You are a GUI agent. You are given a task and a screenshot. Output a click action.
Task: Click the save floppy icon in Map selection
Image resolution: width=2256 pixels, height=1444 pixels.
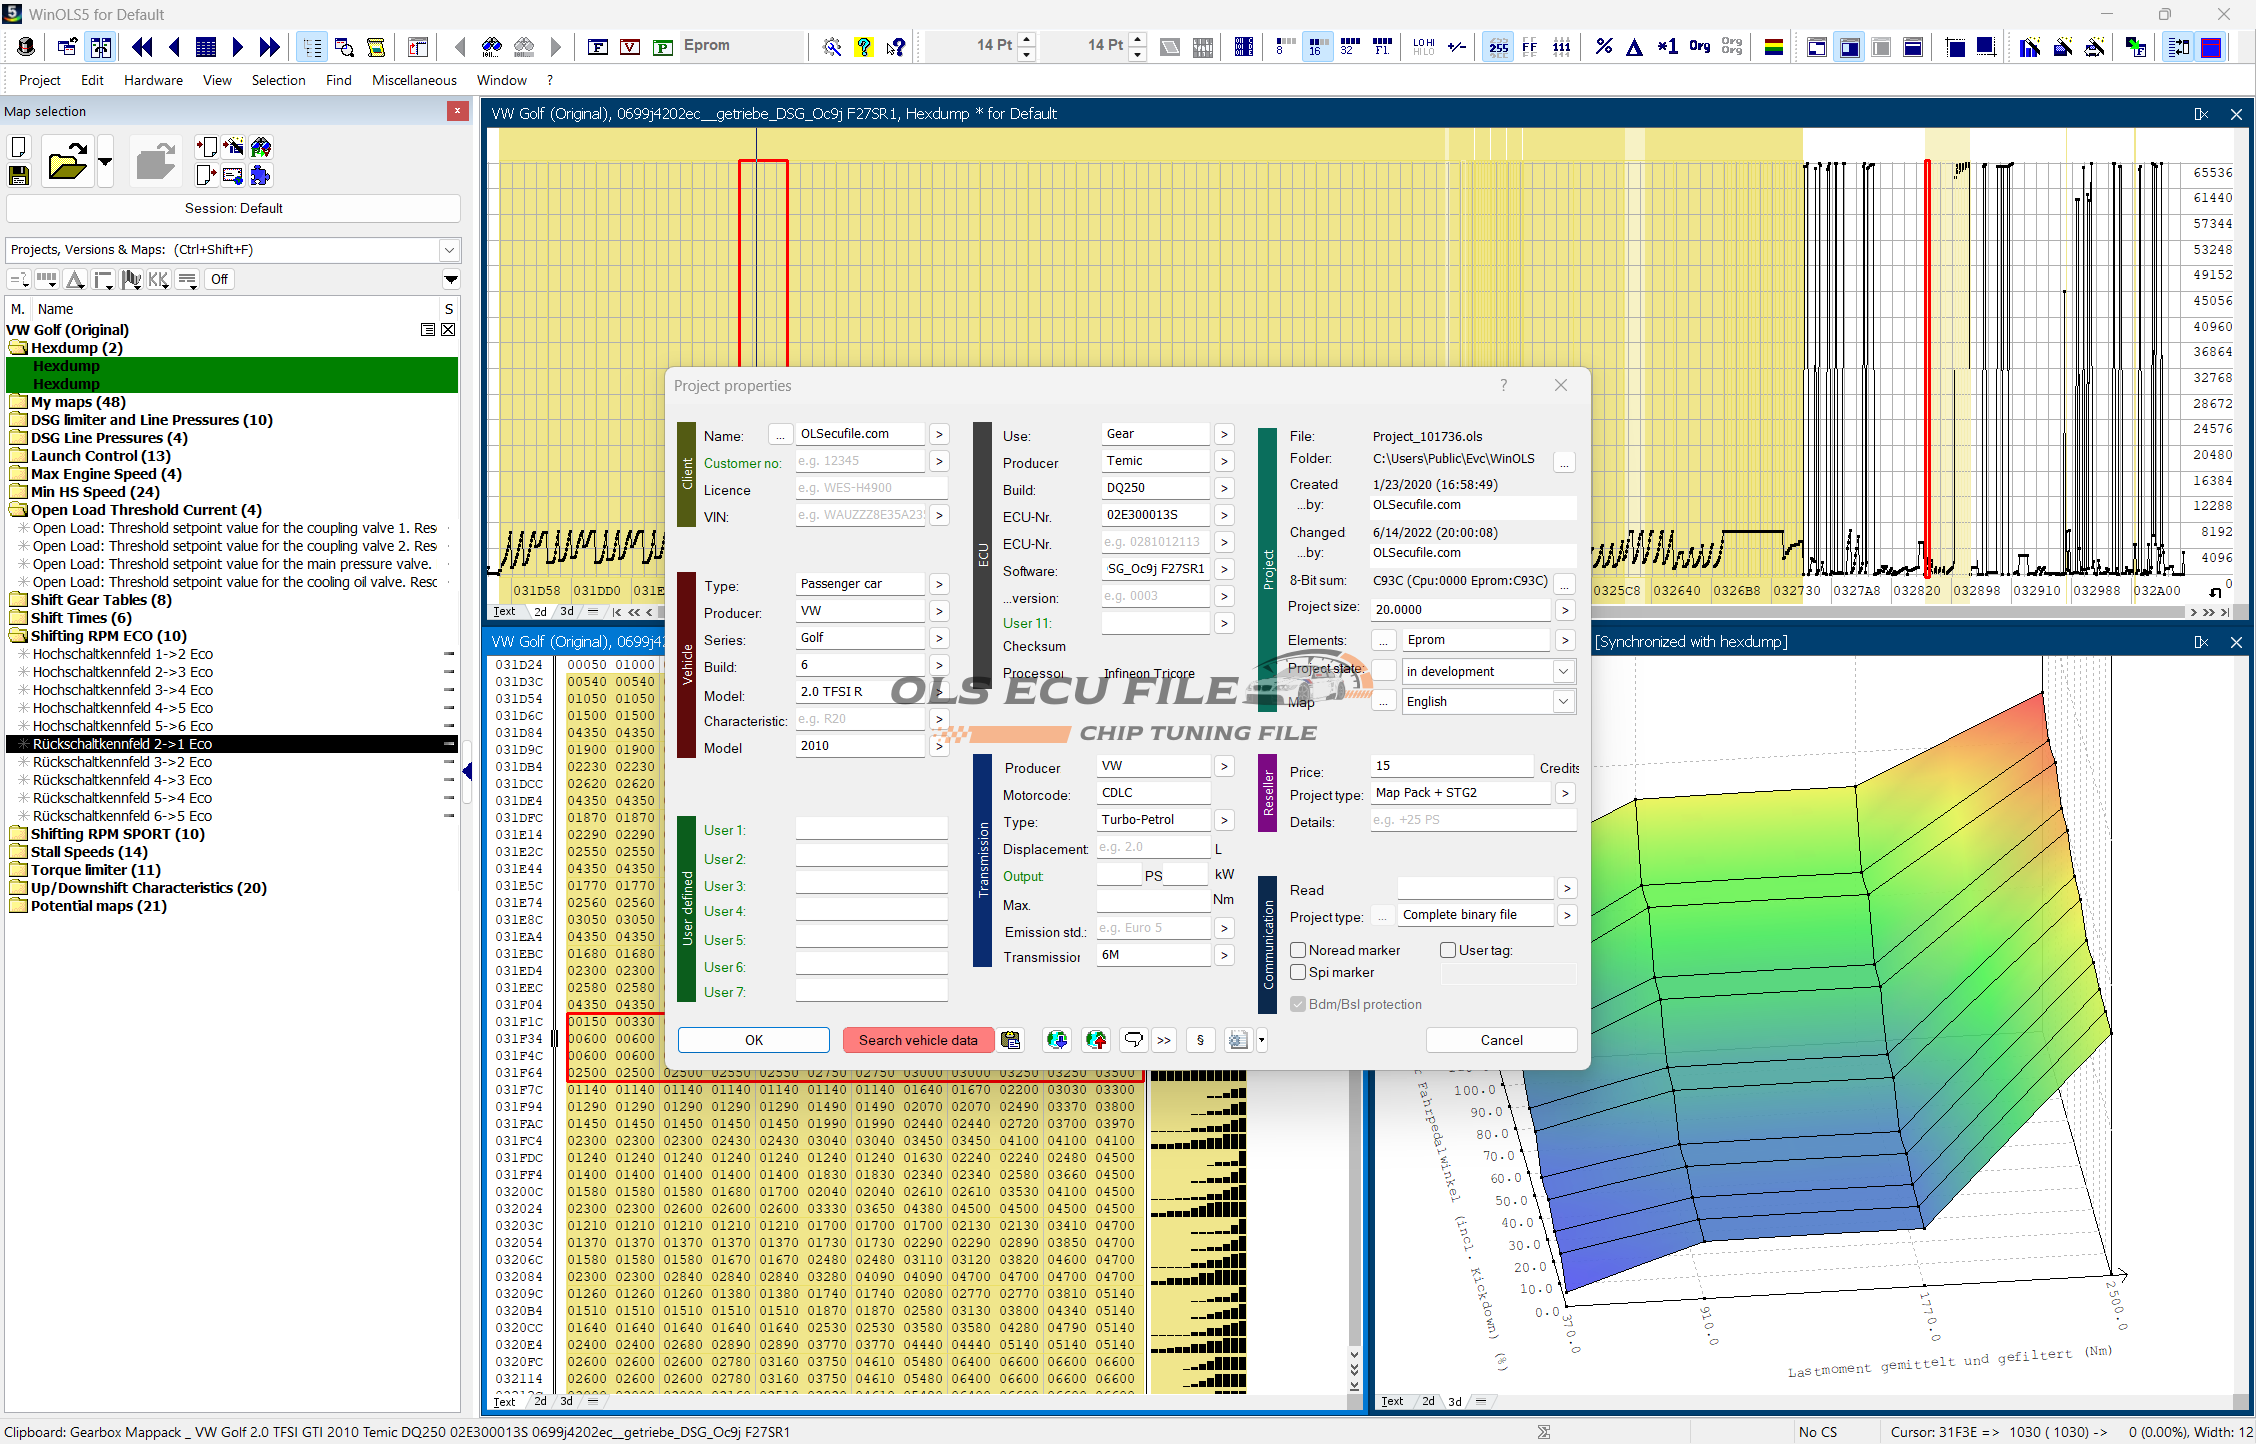pos(19,176)
